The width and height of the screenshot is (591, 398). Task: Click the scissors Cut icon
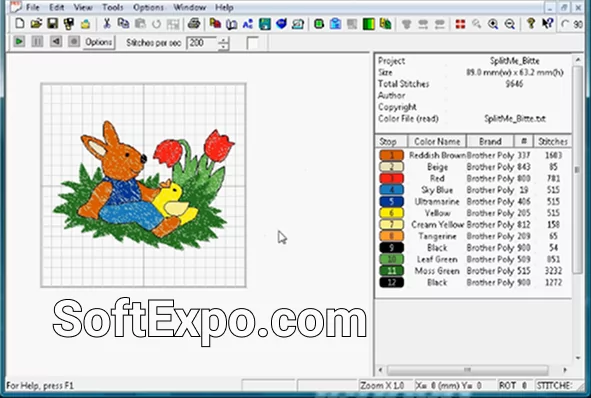pos(107,24)
